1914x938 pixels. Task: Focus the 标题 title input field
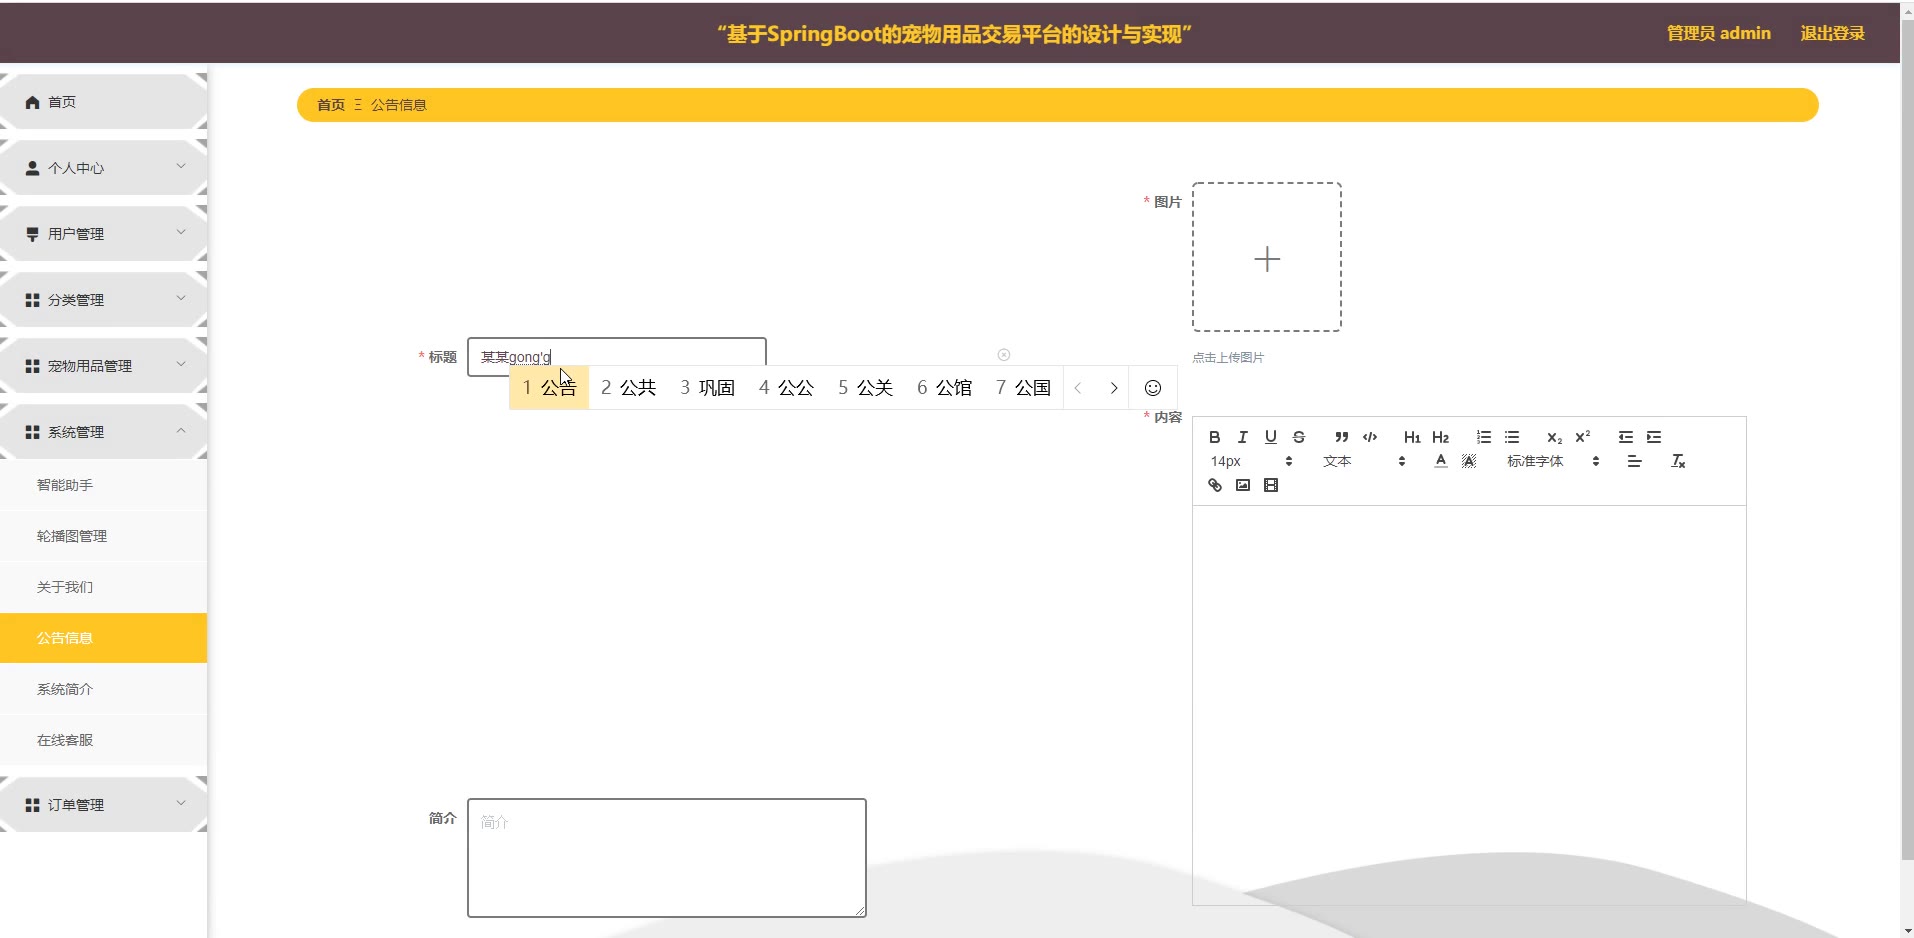[616, 356]
